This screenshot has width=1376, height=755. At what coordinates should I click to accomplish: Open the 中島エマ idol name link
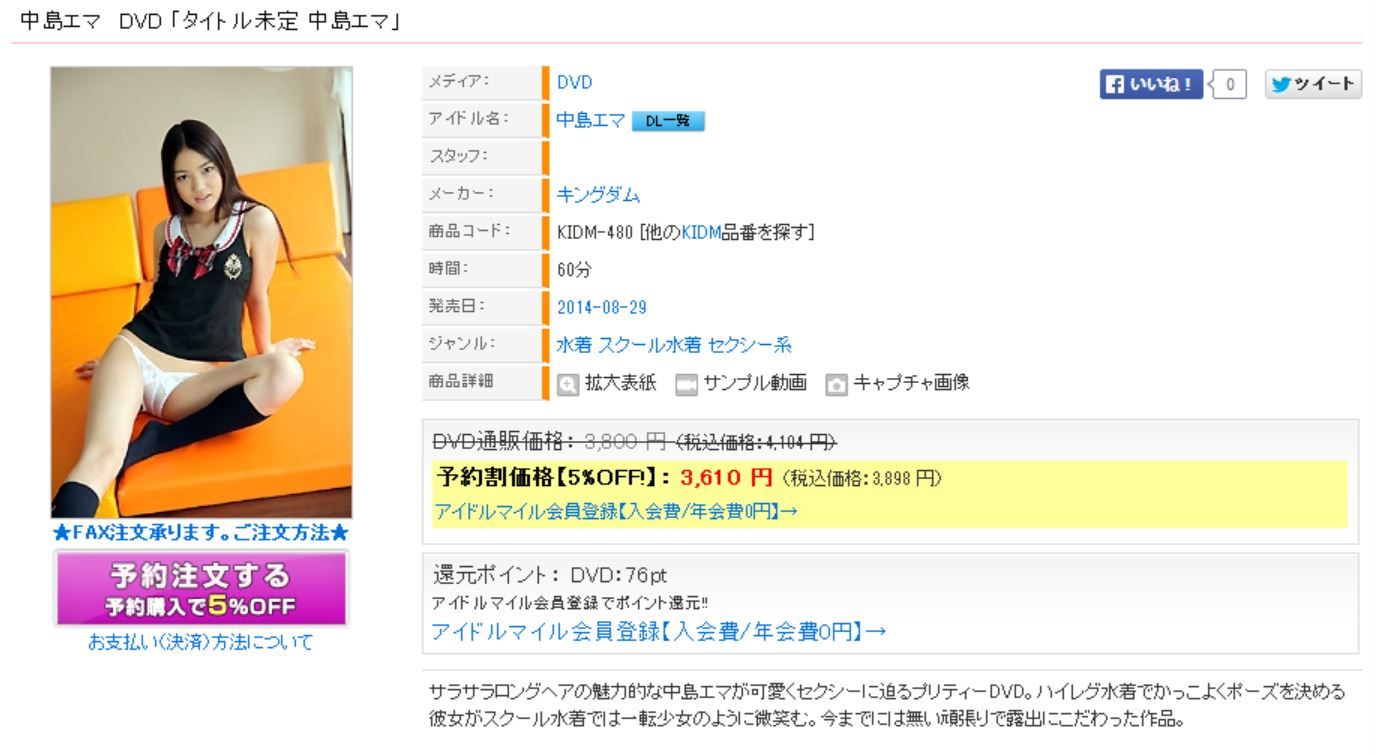coord(591,121)
